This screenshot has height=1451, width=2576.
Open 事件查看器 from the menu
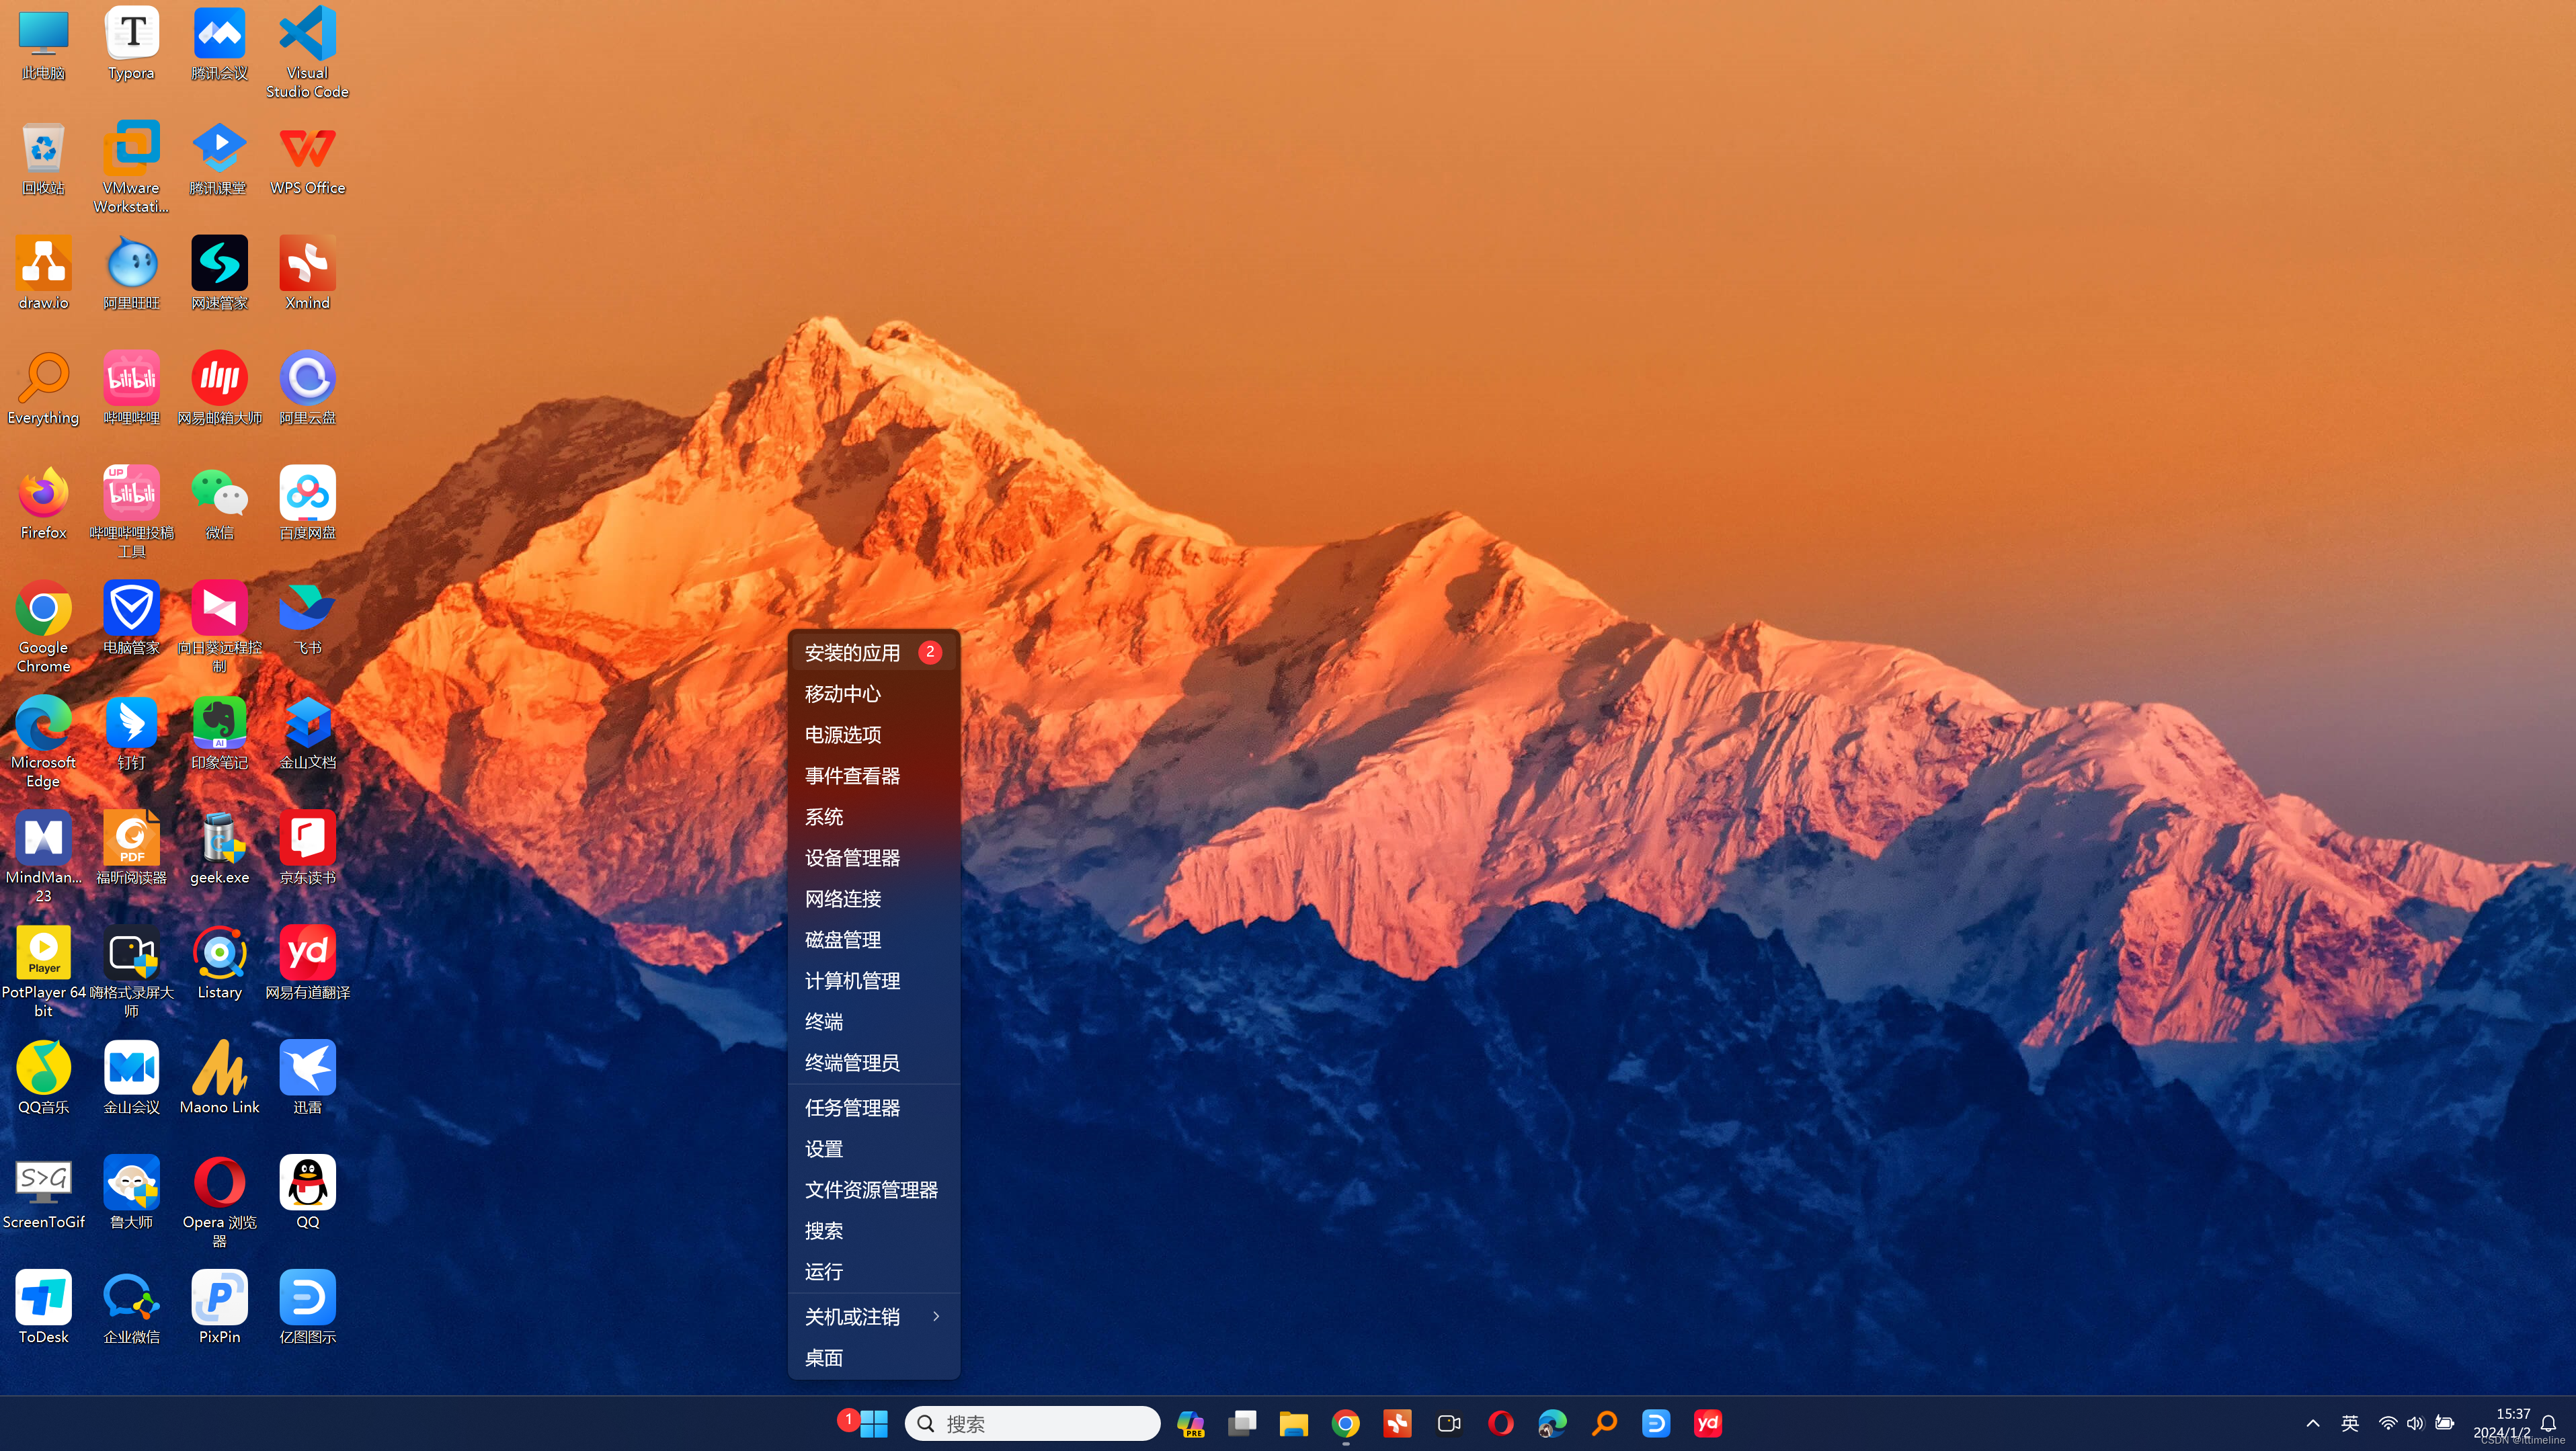pyautogui.click(x=873, y=776)
